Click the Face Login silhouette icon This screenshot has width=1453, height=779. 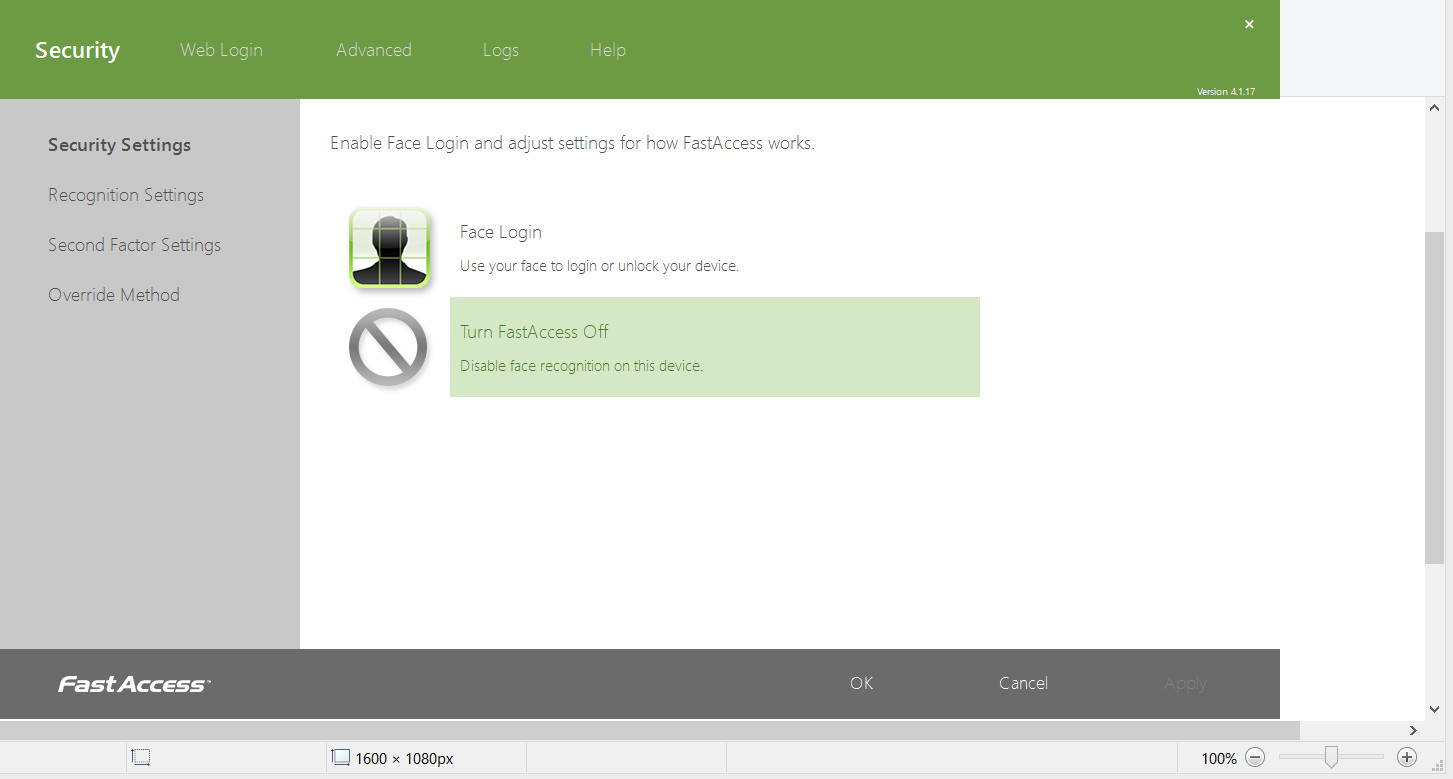390,248
